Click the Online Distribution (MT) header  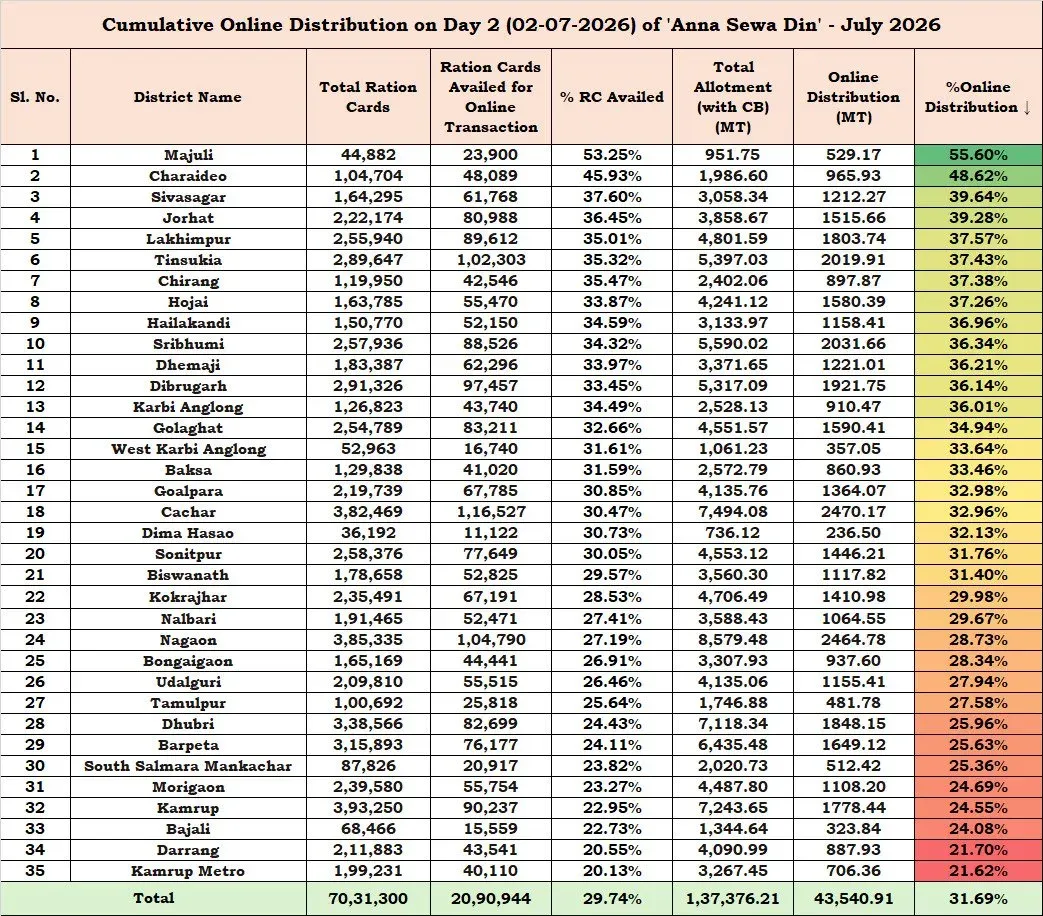point(853,97)
